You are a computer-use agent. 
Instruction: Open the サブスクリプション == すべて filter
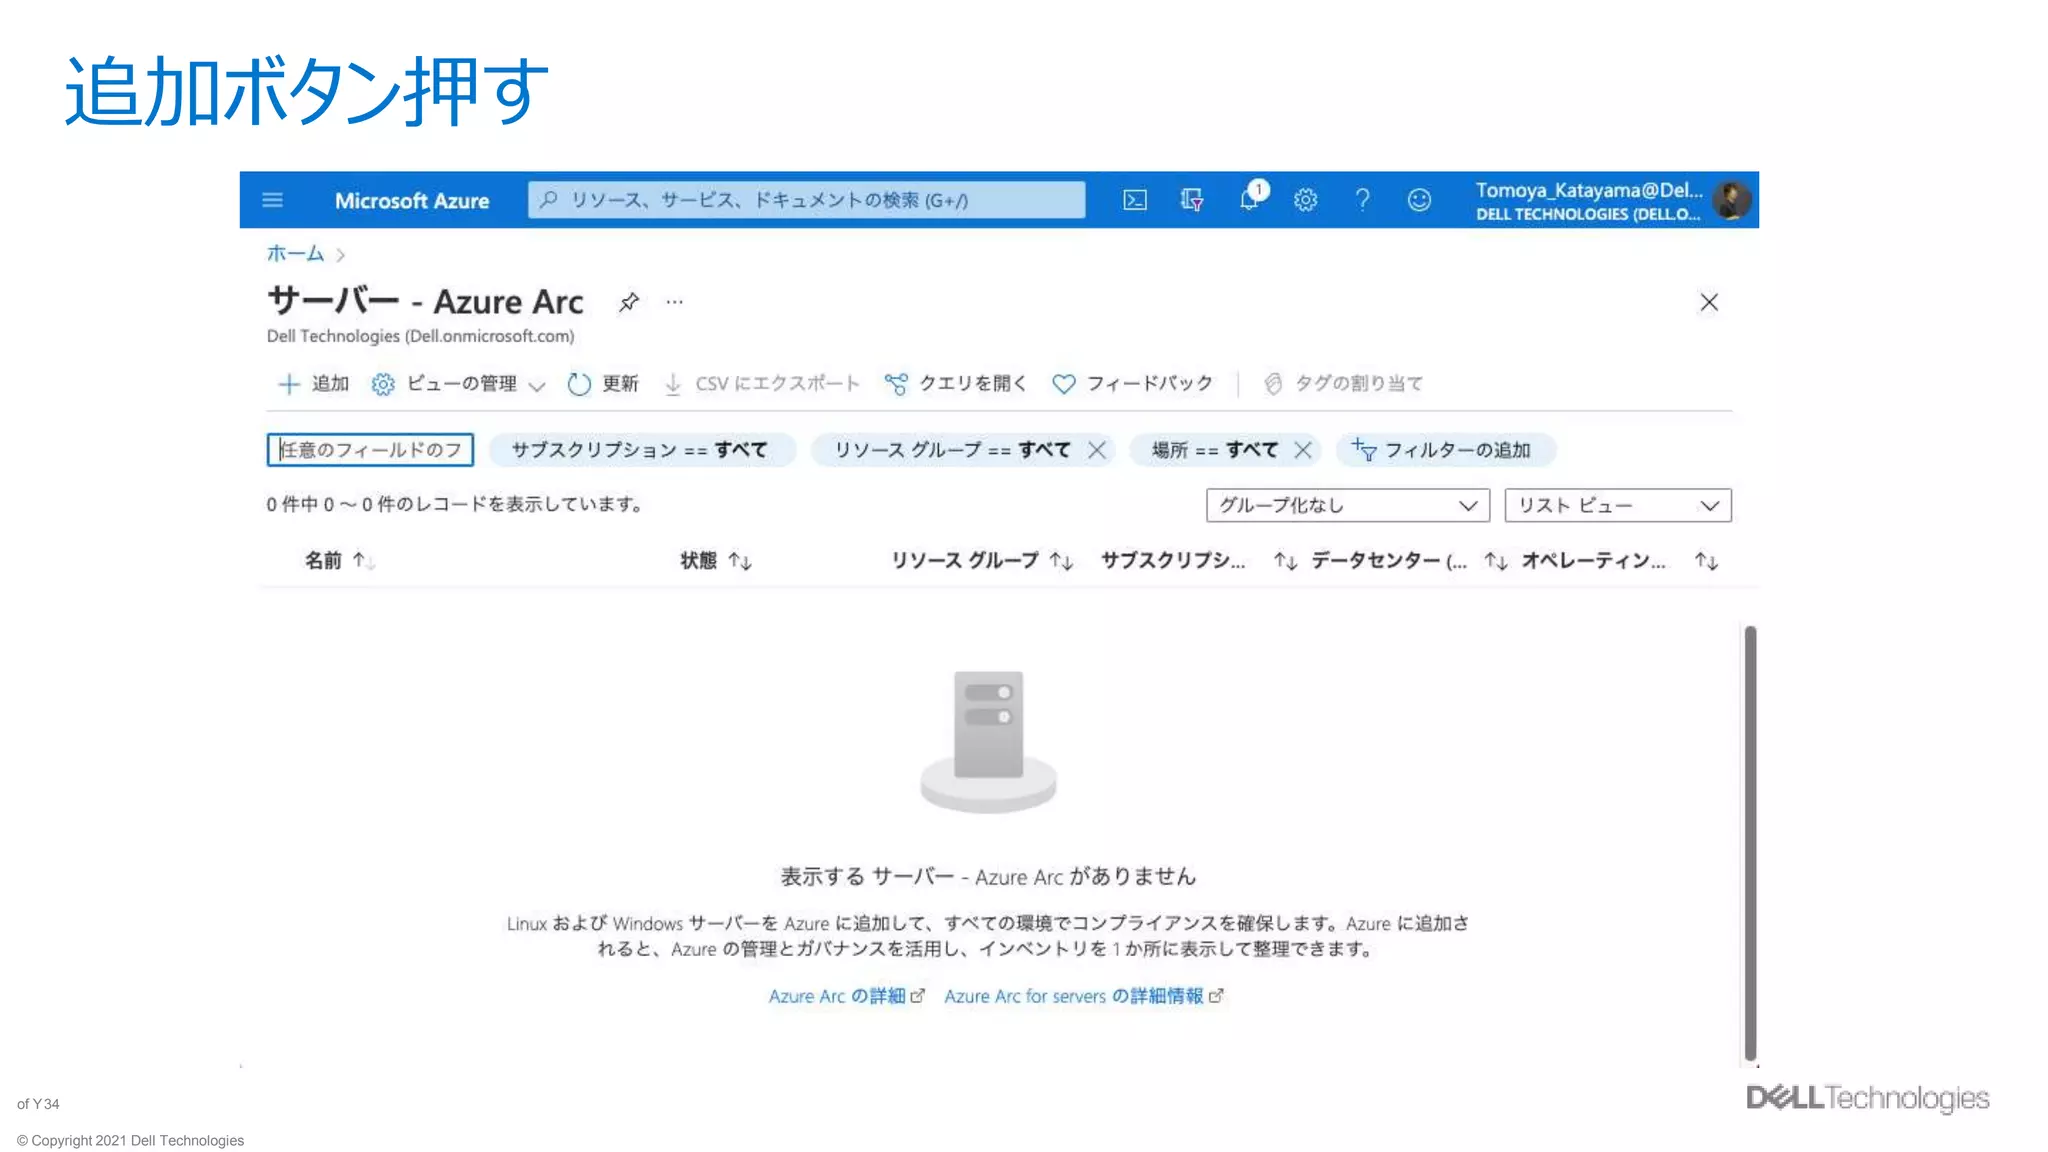pos(641,450)
